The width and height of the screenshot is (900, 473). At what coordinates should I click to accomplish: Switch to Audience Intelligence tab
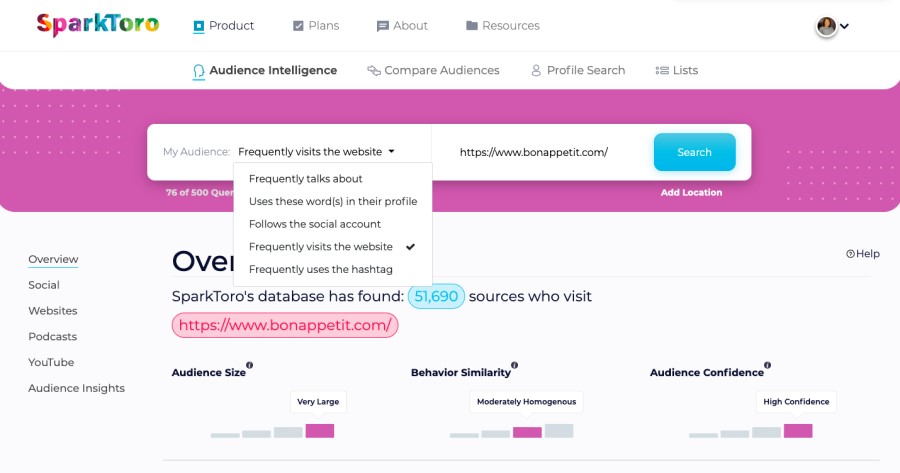(265, 71)
